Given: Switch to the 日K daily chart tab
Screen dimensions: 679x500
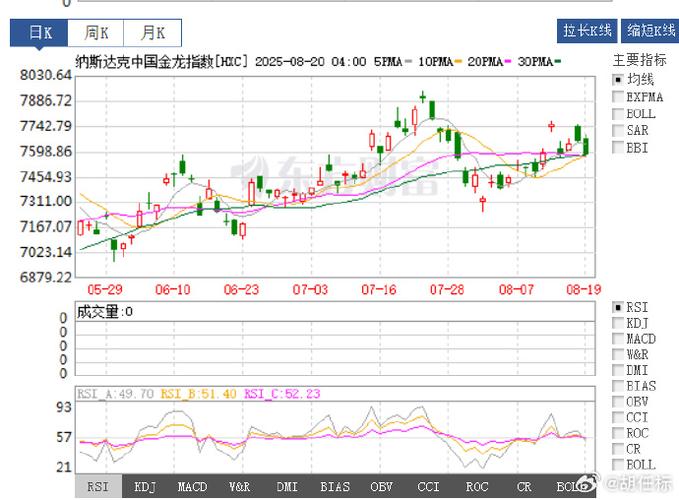Looking at the screenshot, I should (x=39, y=32).
